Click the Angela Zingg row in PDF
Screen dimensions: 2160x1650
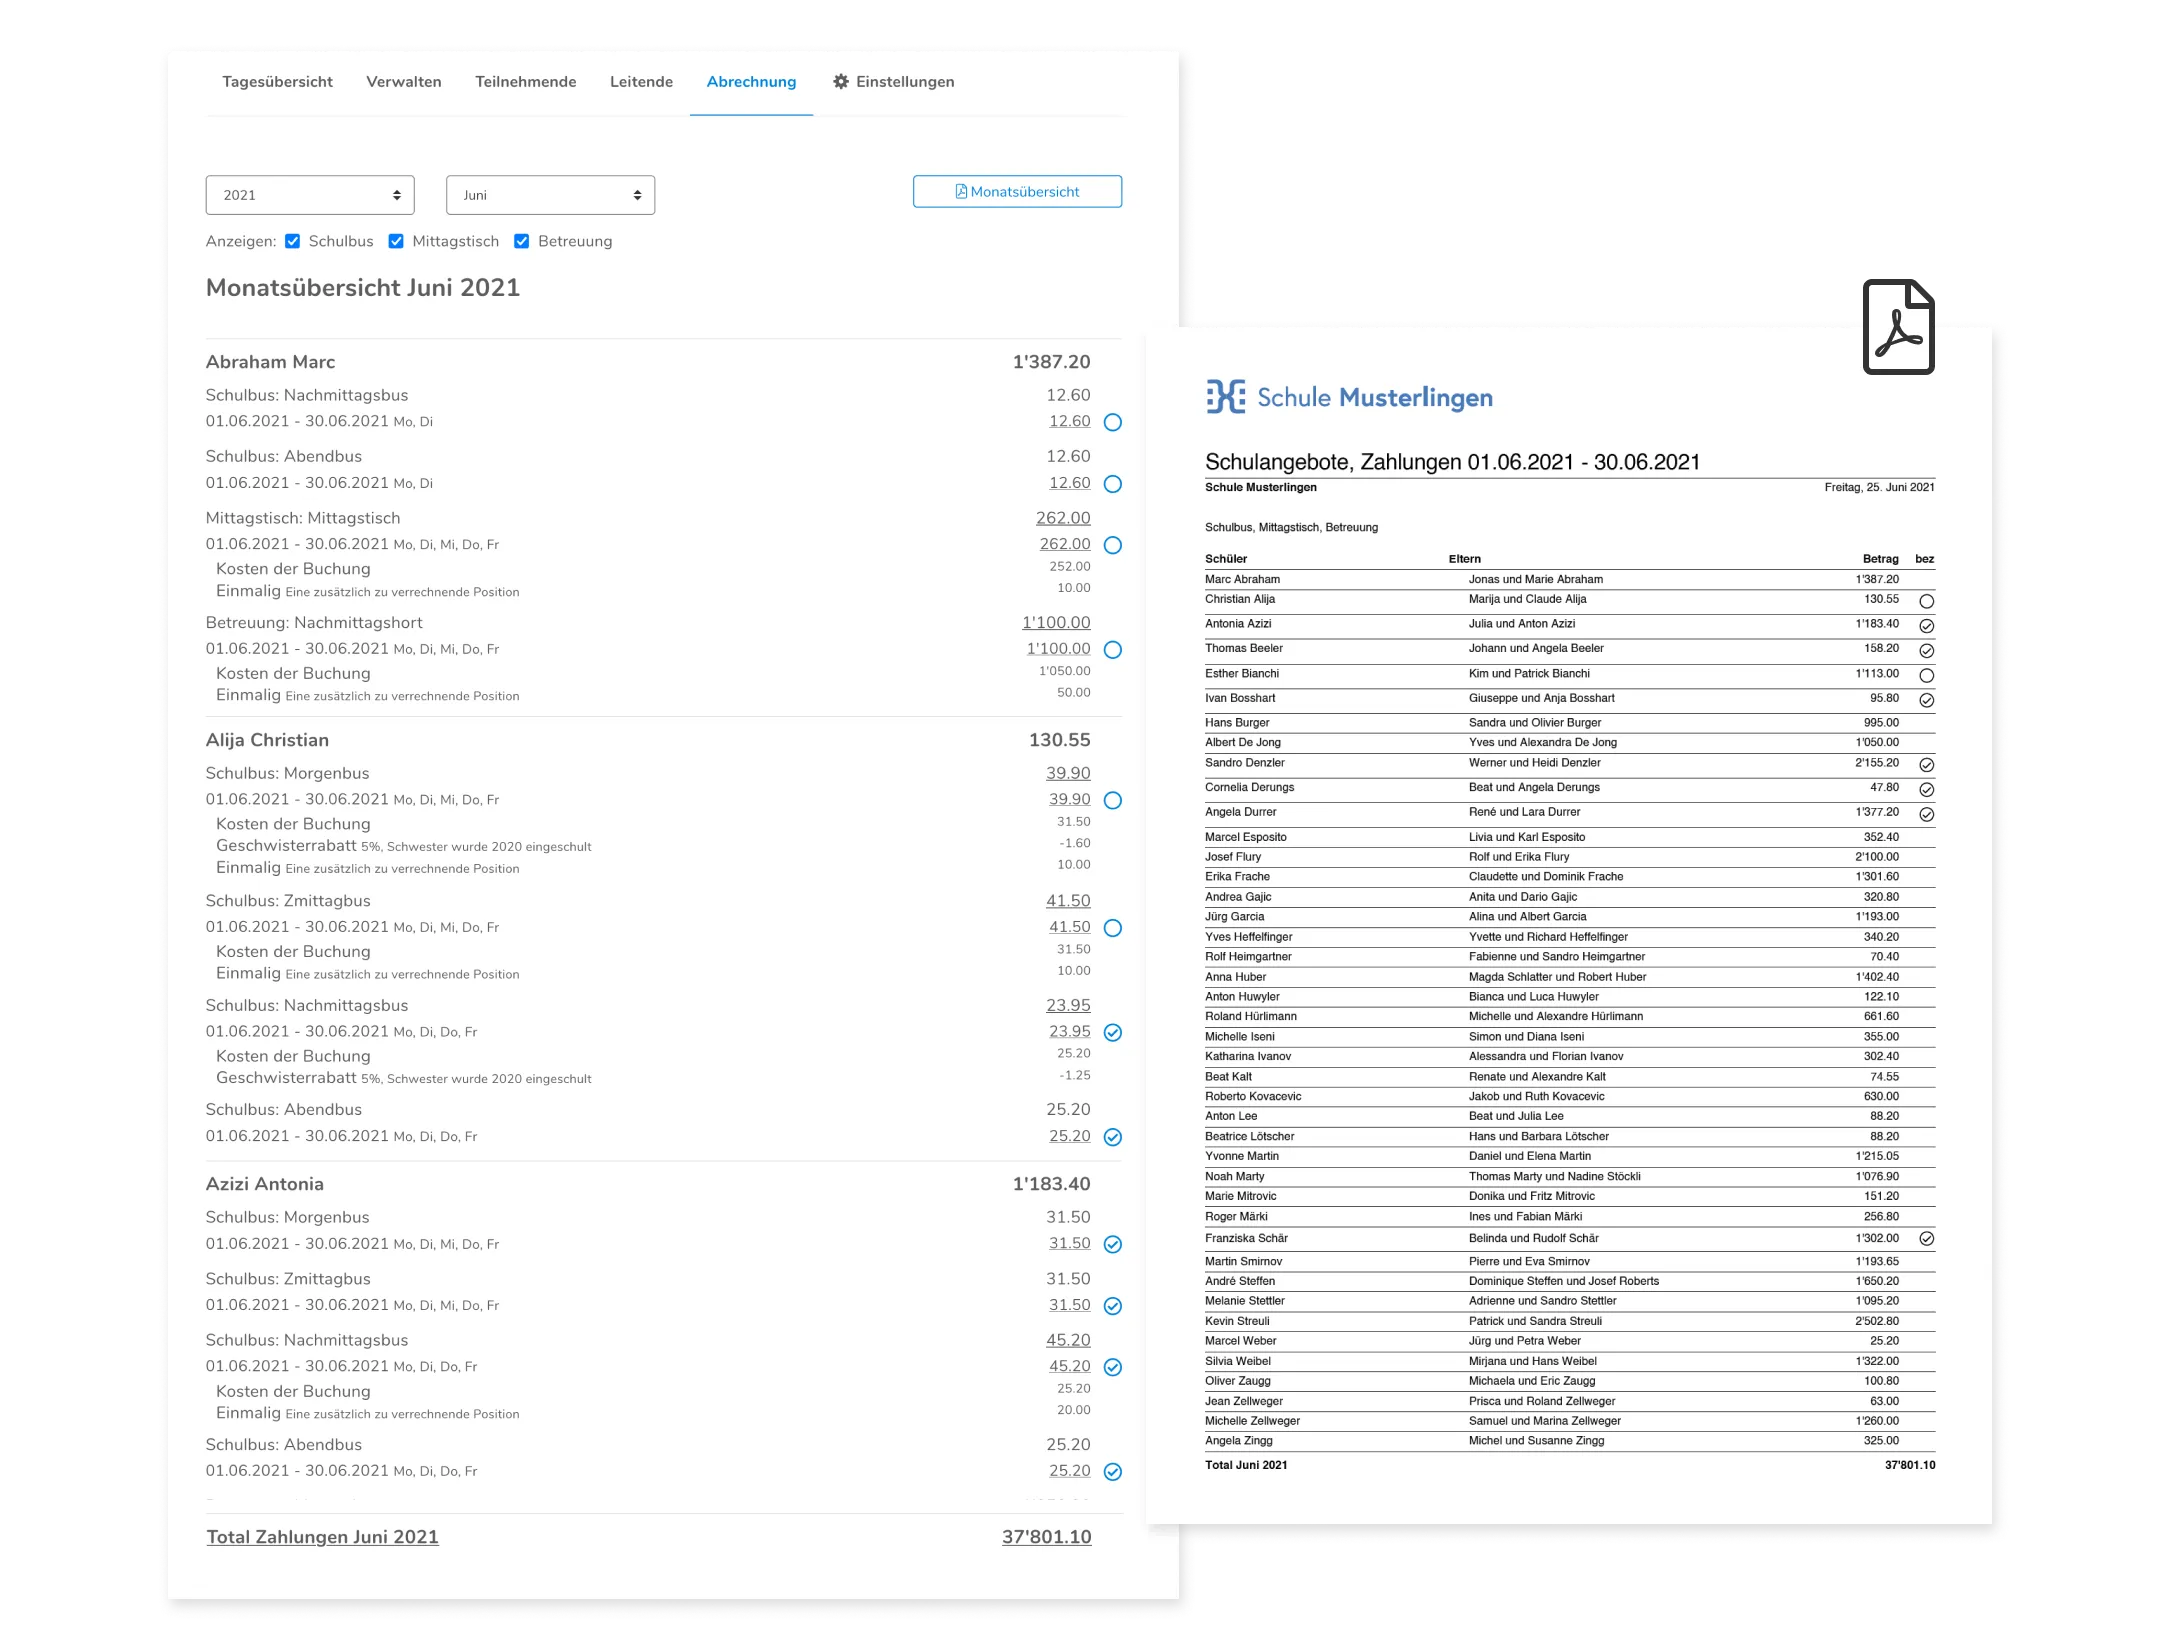click(1570, 1441)
